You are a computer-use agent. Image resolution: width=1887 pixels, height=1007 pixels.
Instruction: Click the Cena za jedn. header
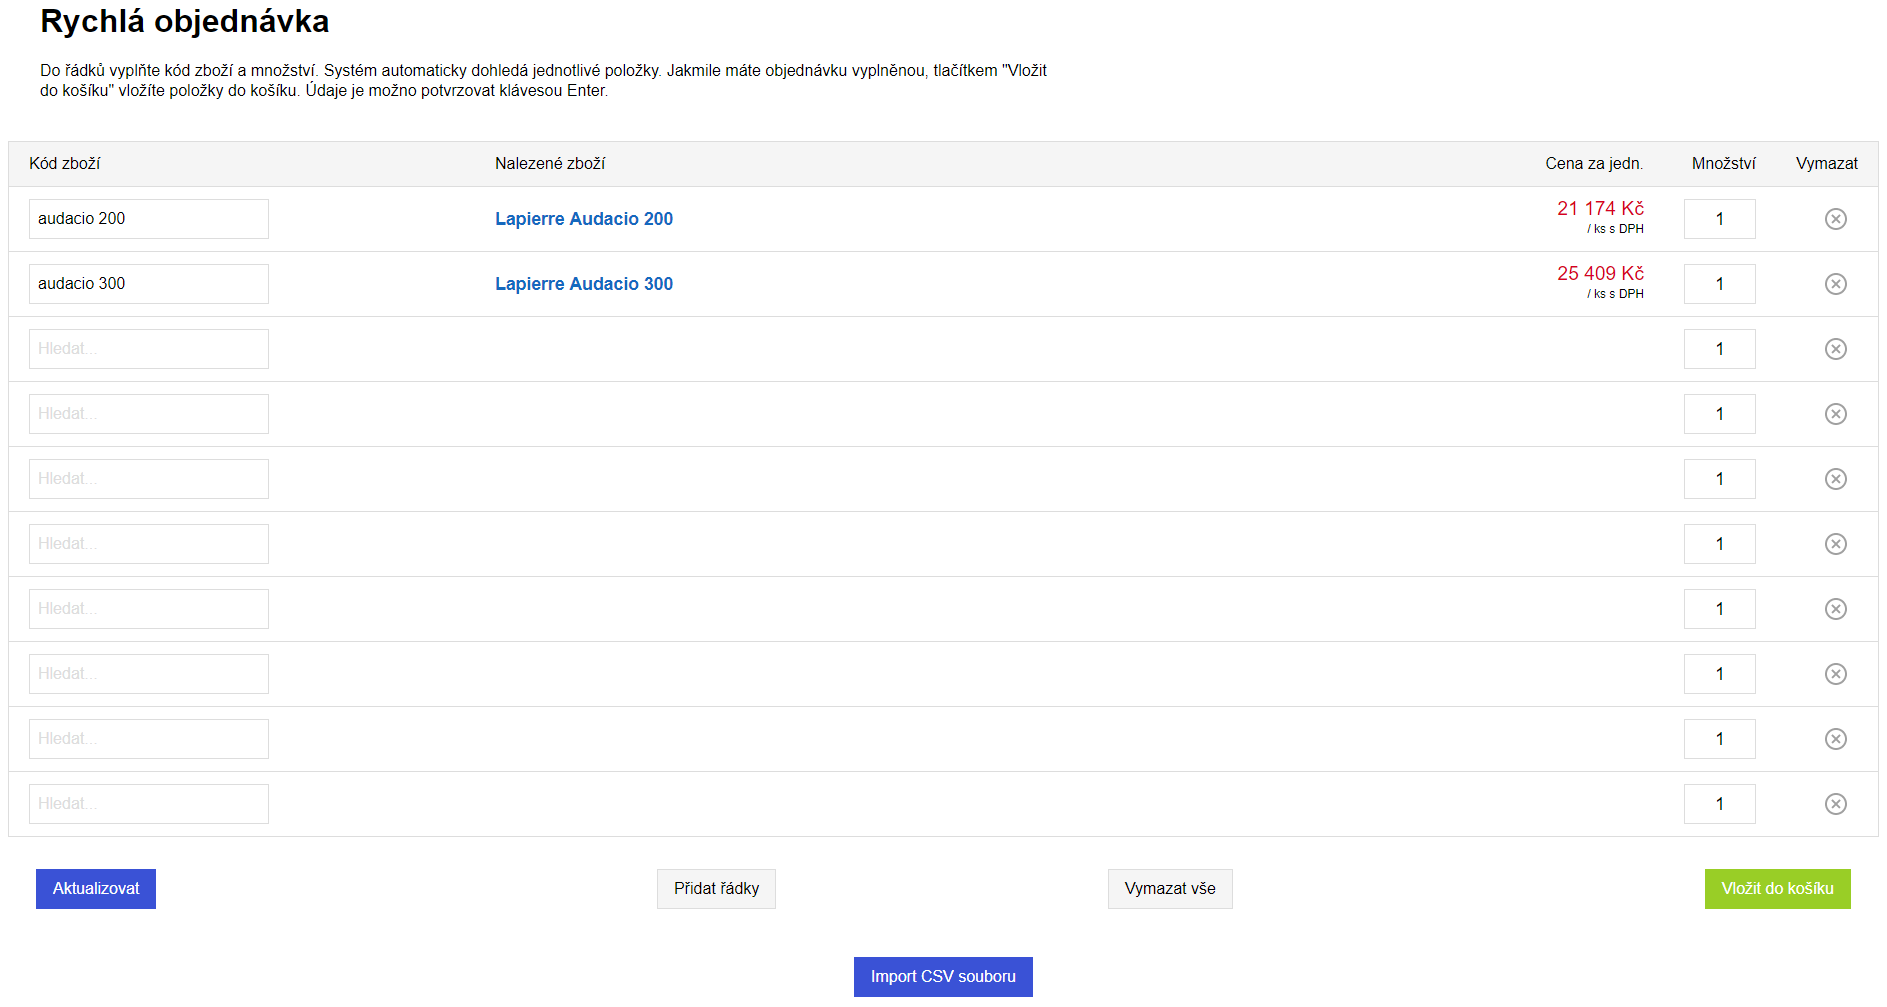(1594, 164)
